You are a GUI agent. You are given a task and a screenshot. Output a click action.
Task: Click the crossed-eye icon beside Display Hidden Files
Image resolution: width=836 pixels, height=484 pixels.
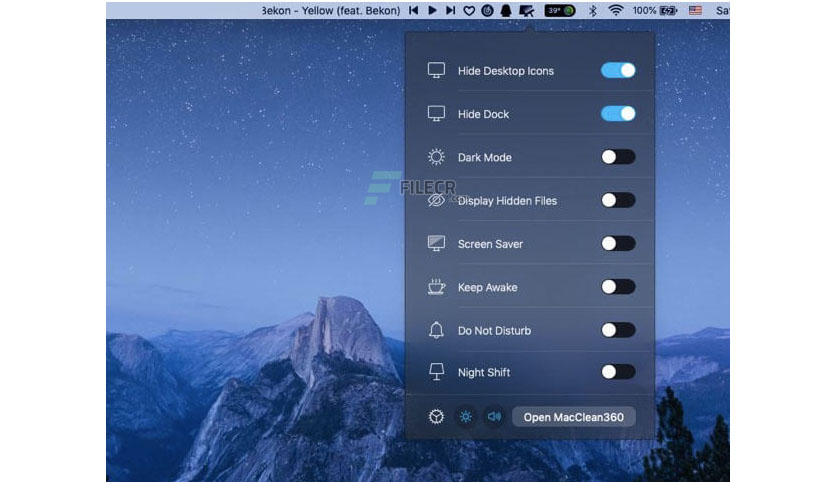(436, 200)
